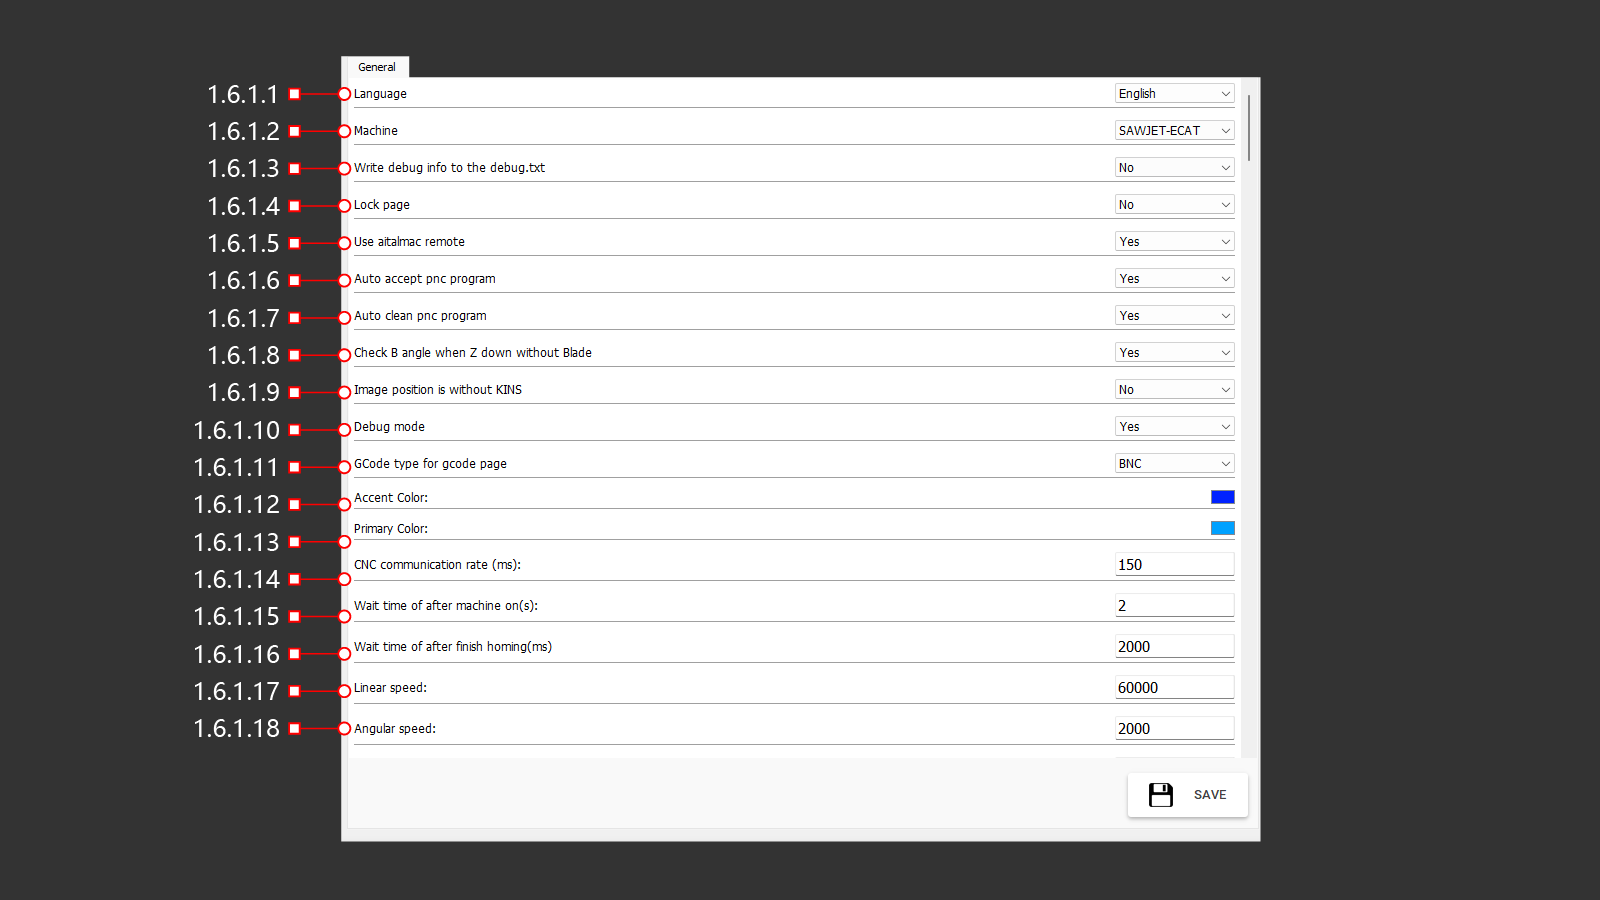
Task: Open the Write debug info dropdown
Action: click(x=1174, y=168)
